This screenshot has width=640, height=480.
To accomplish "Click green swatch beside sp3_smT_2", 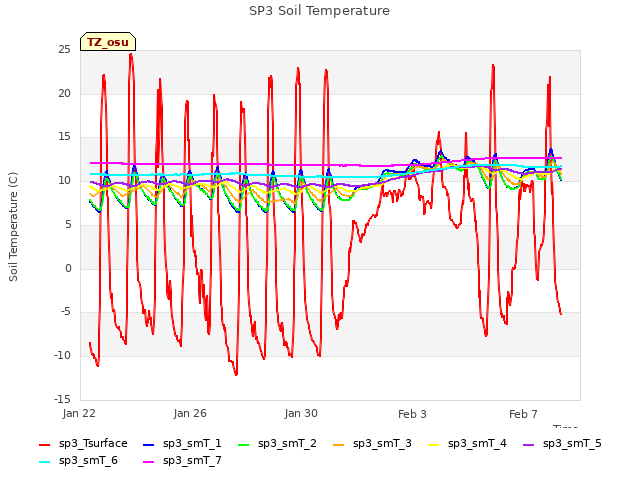I will click(244, 444).
